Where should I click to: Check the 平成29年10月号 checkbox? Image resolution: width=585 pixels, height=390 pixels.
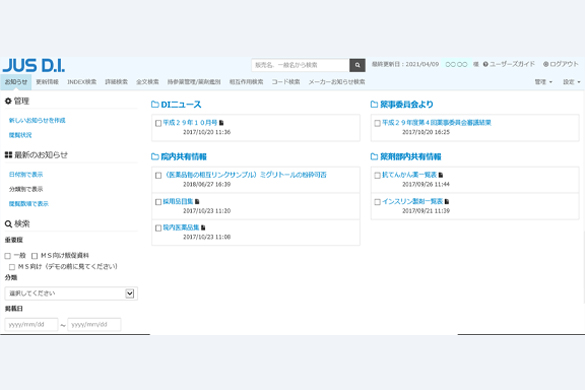158,123
